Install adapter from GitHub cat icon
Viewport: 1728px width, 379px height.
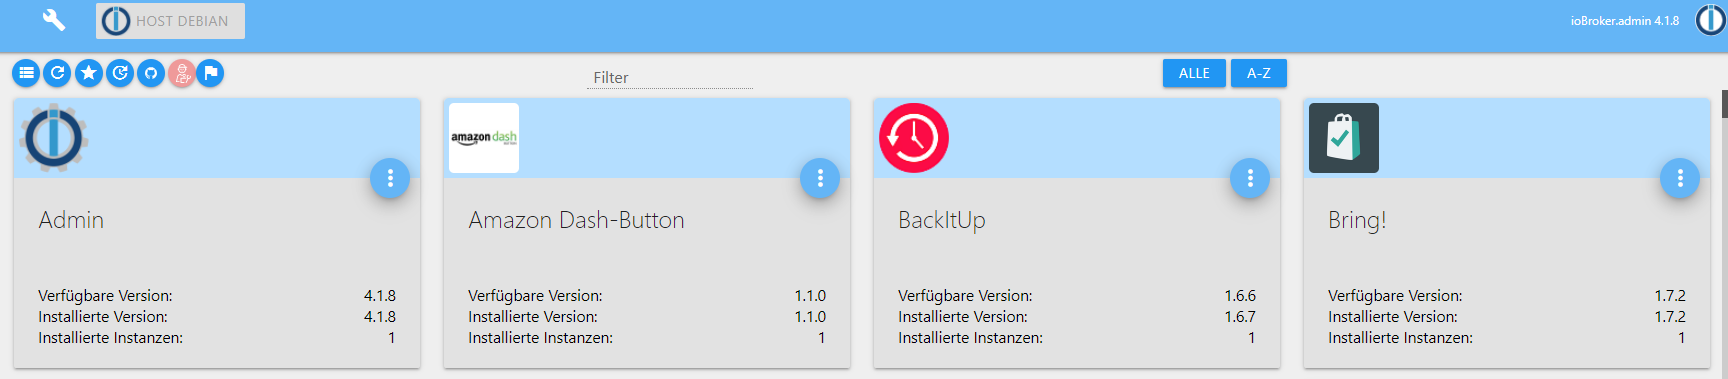pyautogui.click(x=151, y=73)
